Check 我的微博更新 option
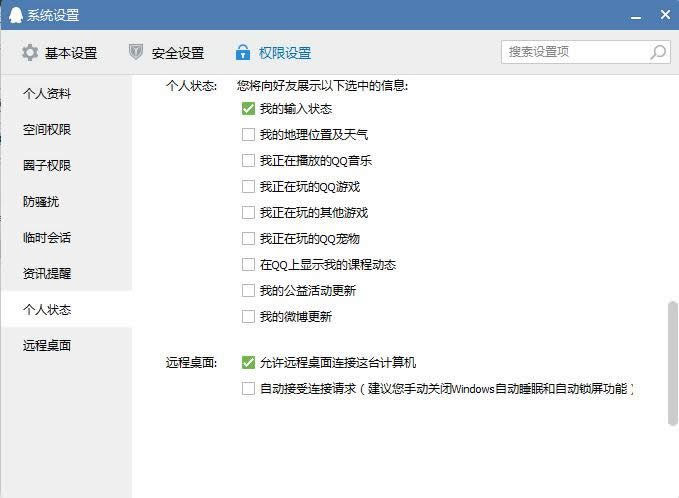The image size is (679, 498). [x=248, y=317]
